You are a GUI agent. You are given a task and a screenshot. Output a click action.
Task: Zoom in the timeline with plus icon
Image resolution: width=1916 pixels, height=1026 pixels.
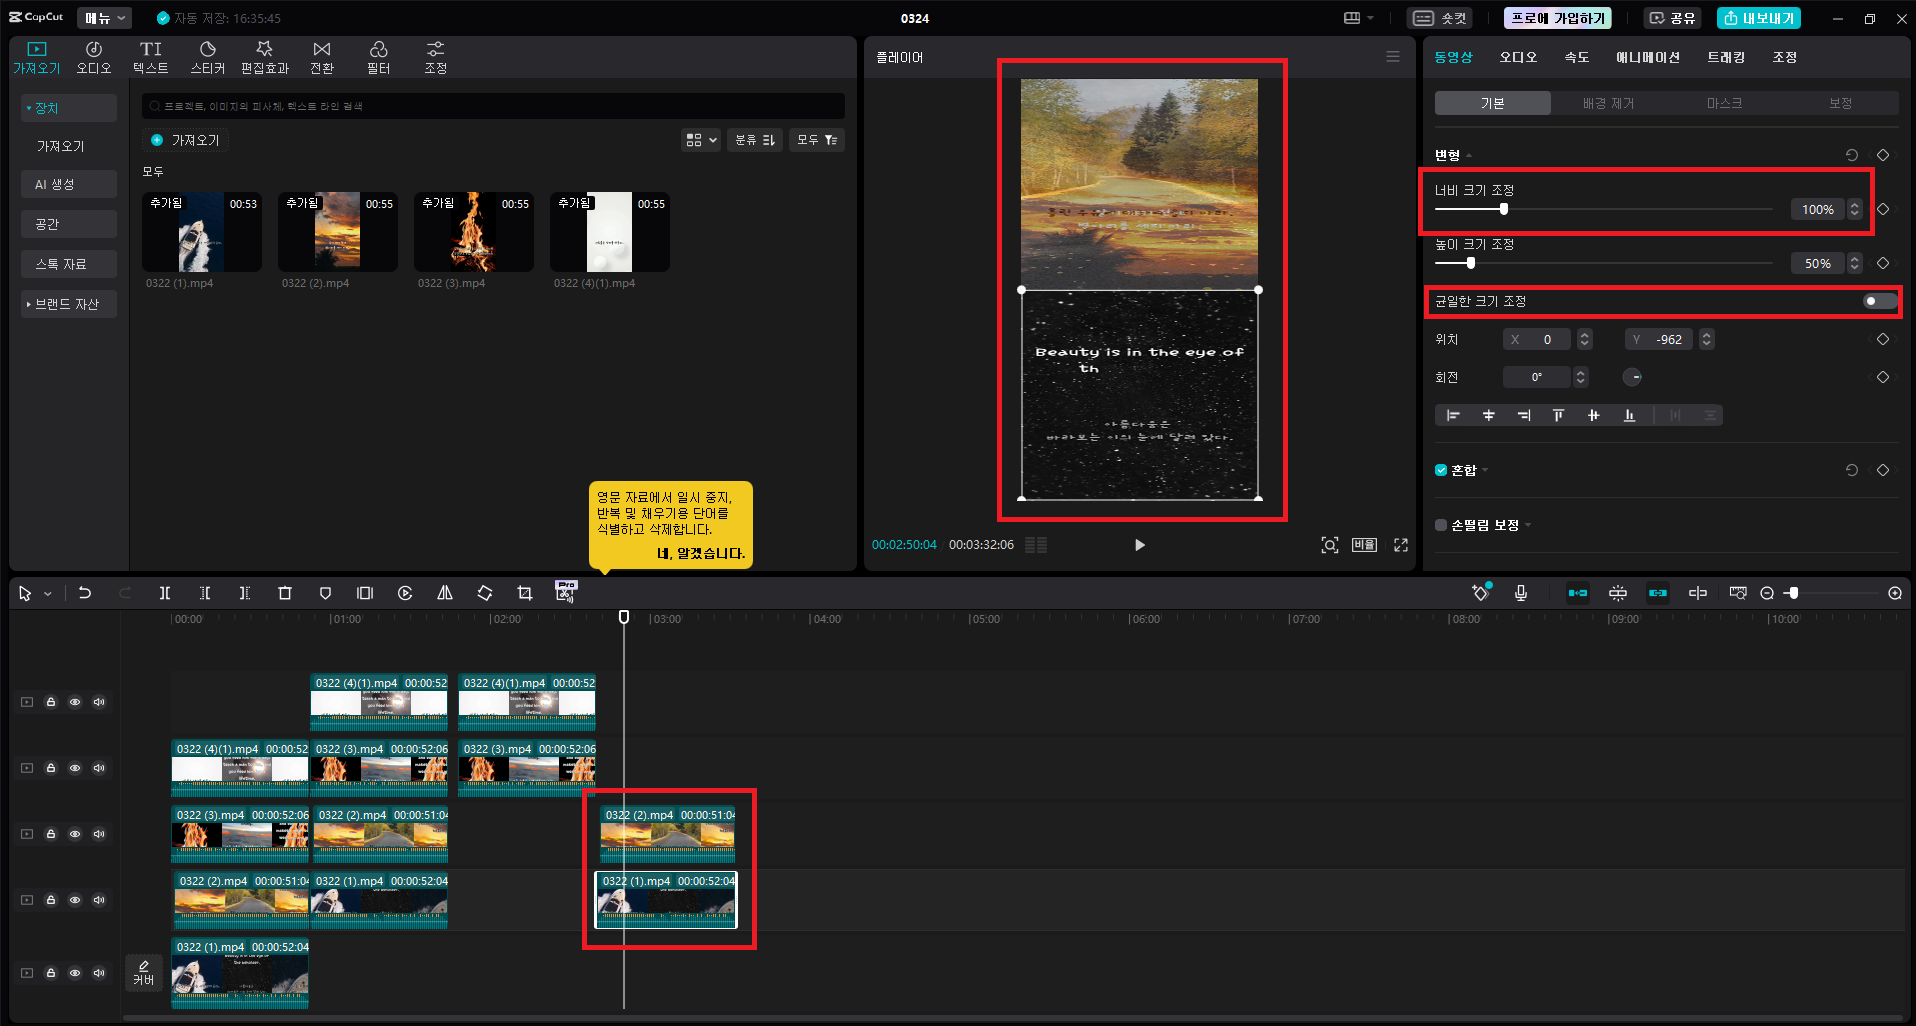[1895, 593]
